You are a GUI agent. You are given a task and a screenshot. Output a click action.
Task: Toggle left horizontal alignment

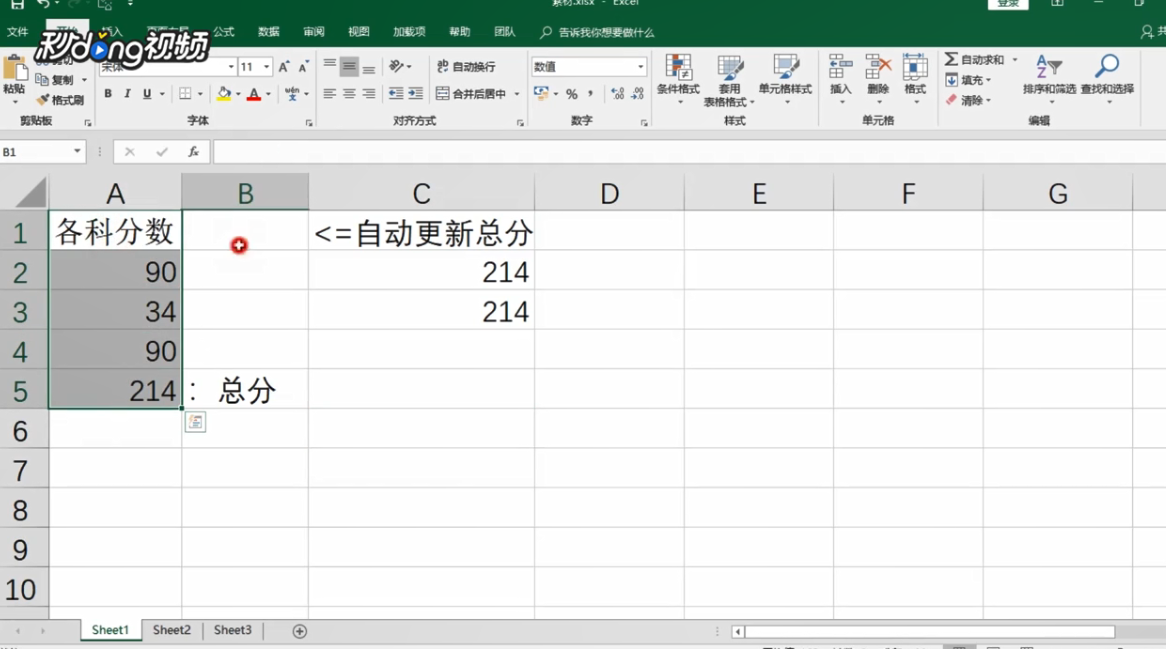(329, 94)
